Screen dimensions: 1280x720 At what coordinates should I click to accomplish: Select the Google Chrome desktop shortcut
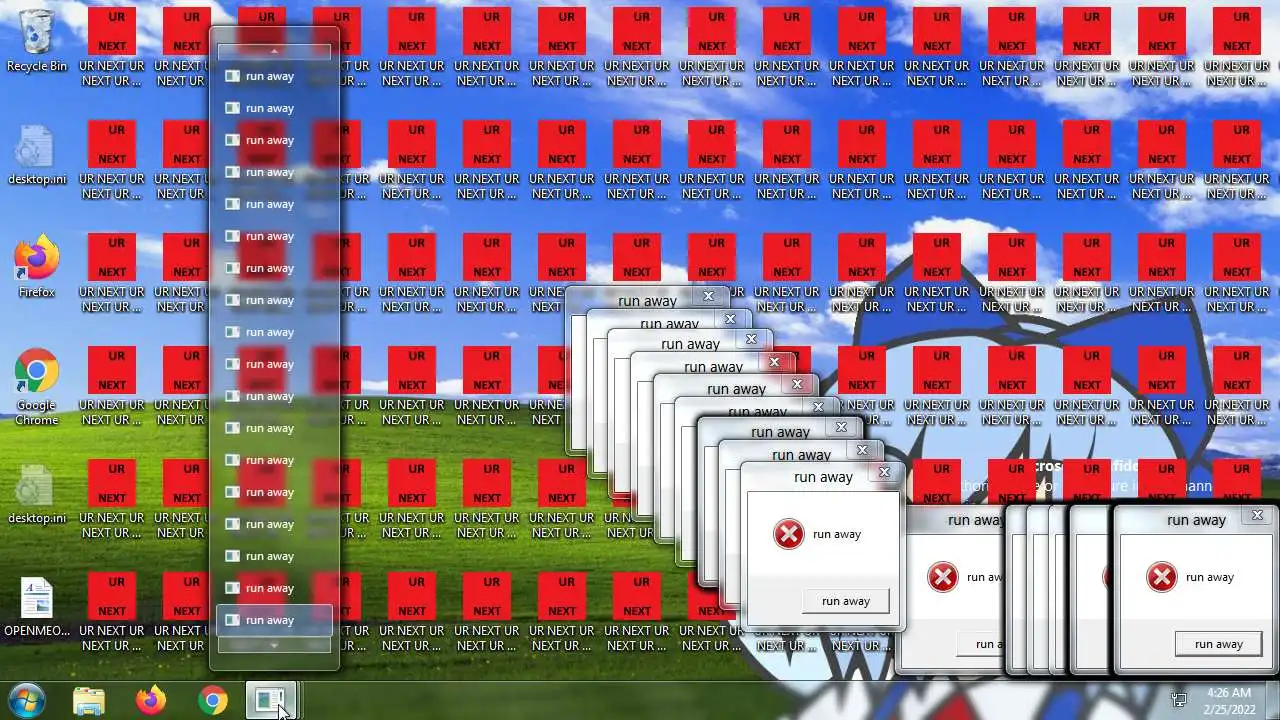37,387
